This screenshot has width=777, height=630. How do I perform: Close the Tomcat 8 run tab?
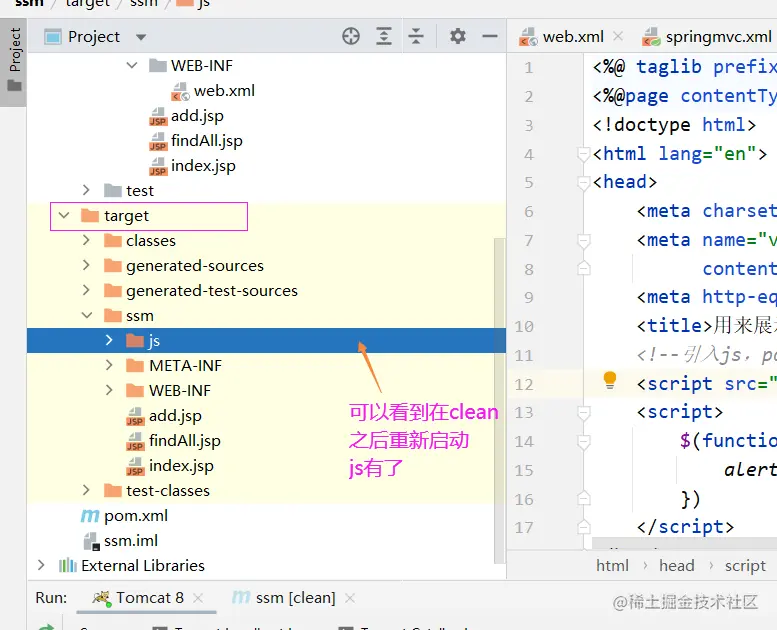tap(198, 598)
